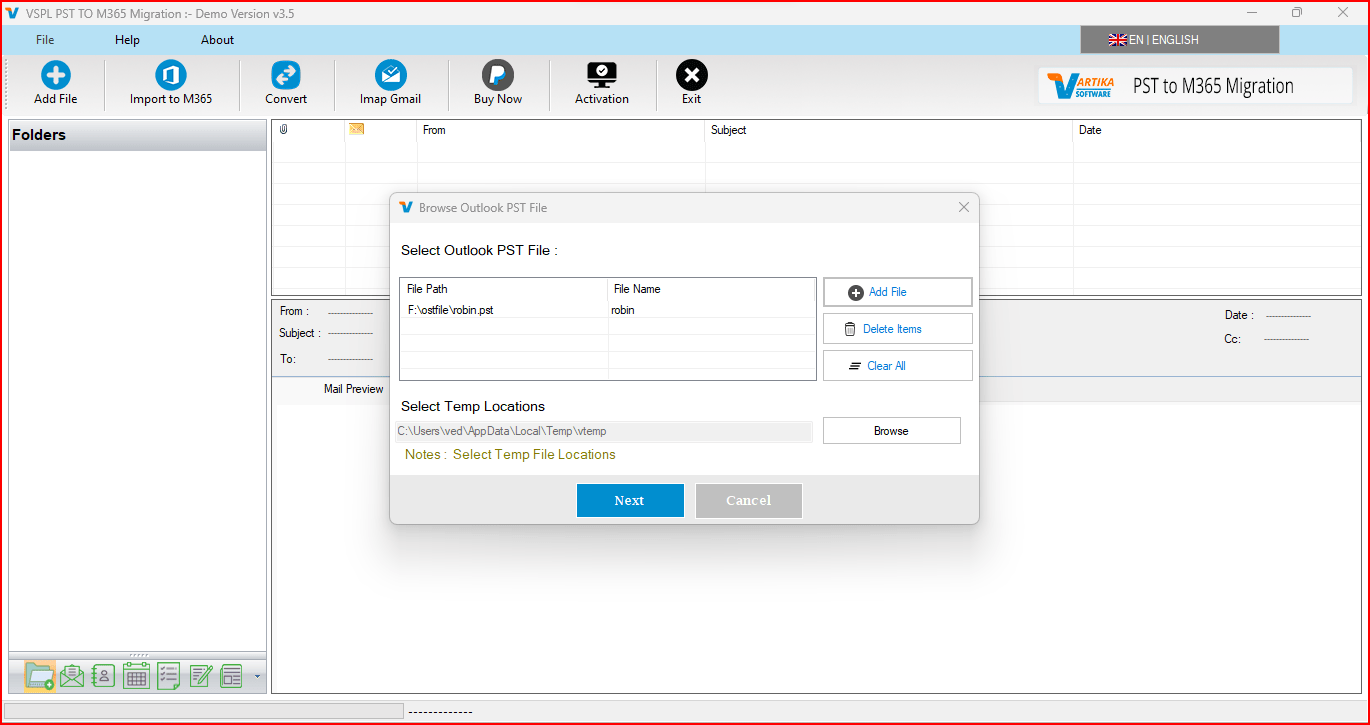The image size is (1370, 725).
Task: Sort by the Subject column header
Action: (x=889, y=130)
